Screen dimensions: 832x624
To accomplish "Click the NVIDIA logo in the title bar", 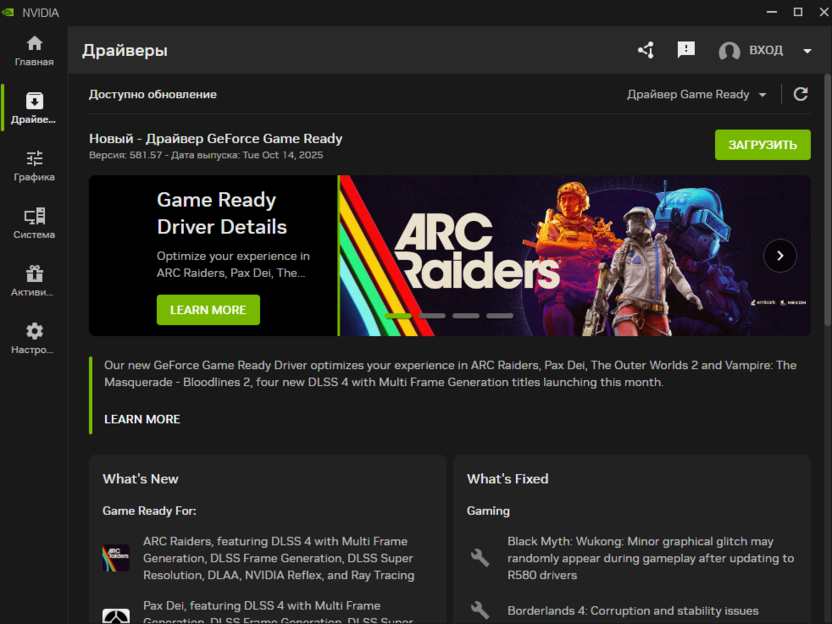I will [9, 11].
